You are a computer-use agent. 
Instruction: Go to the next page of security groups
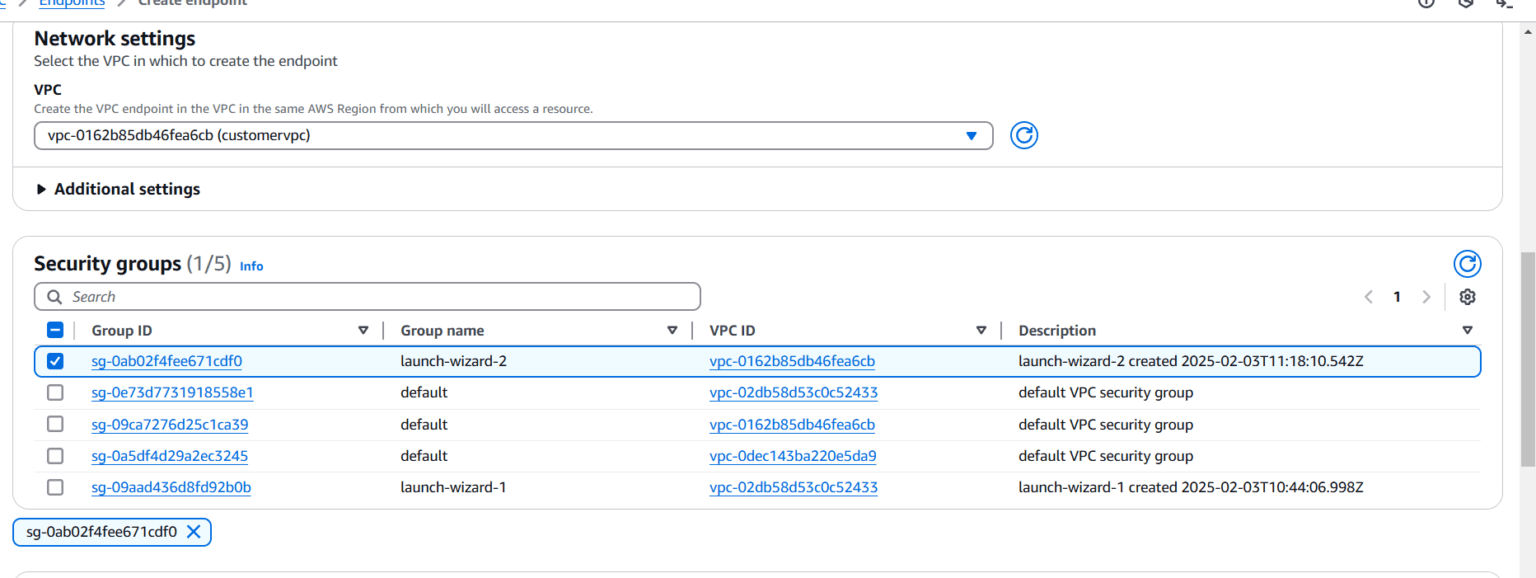[x=1426, y=296]
